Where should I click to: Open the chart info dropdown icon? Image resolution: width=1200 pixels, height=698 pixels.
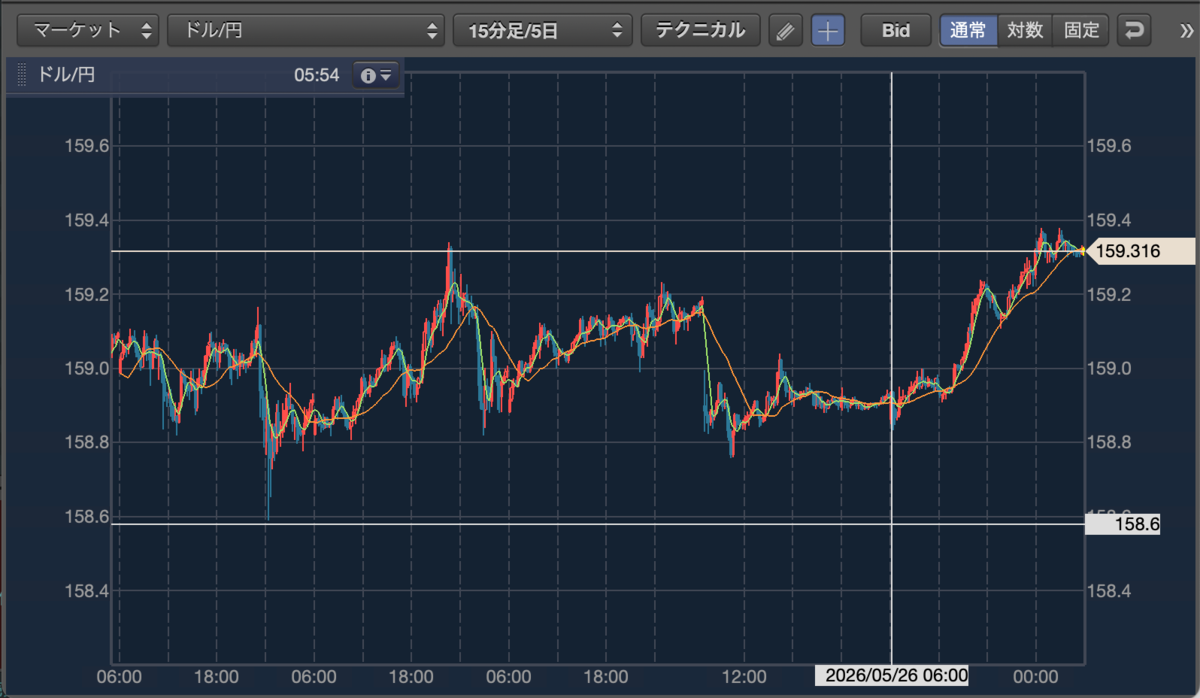coord(377,75)
